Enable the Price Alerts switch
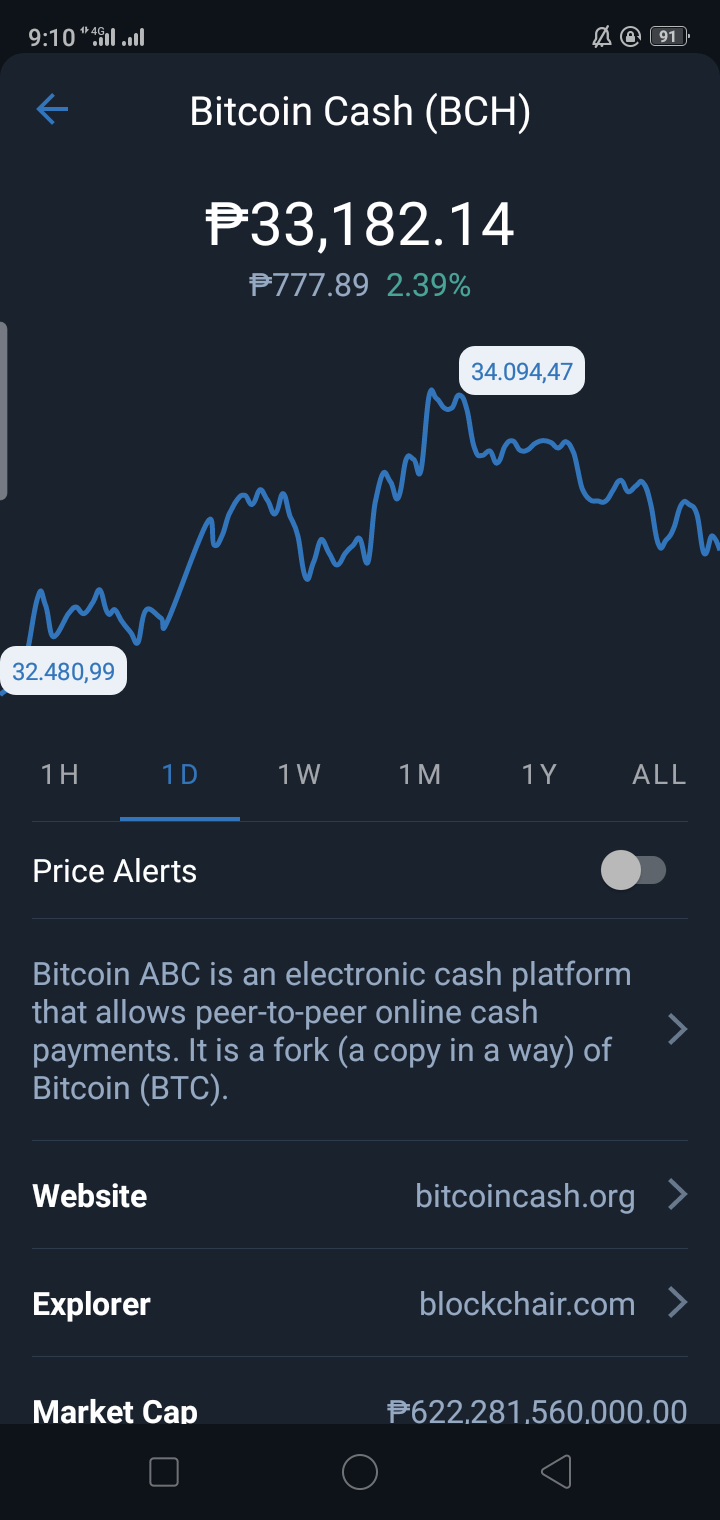The height and width of the screenshot is (1520, 720). (633, 870)
